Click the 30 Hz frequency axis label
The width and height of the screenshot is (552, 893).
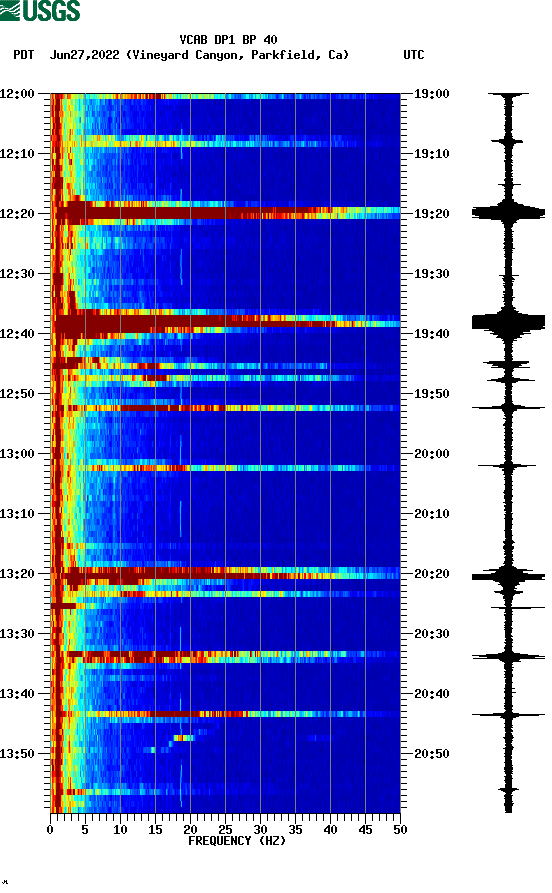coord(260,830)
